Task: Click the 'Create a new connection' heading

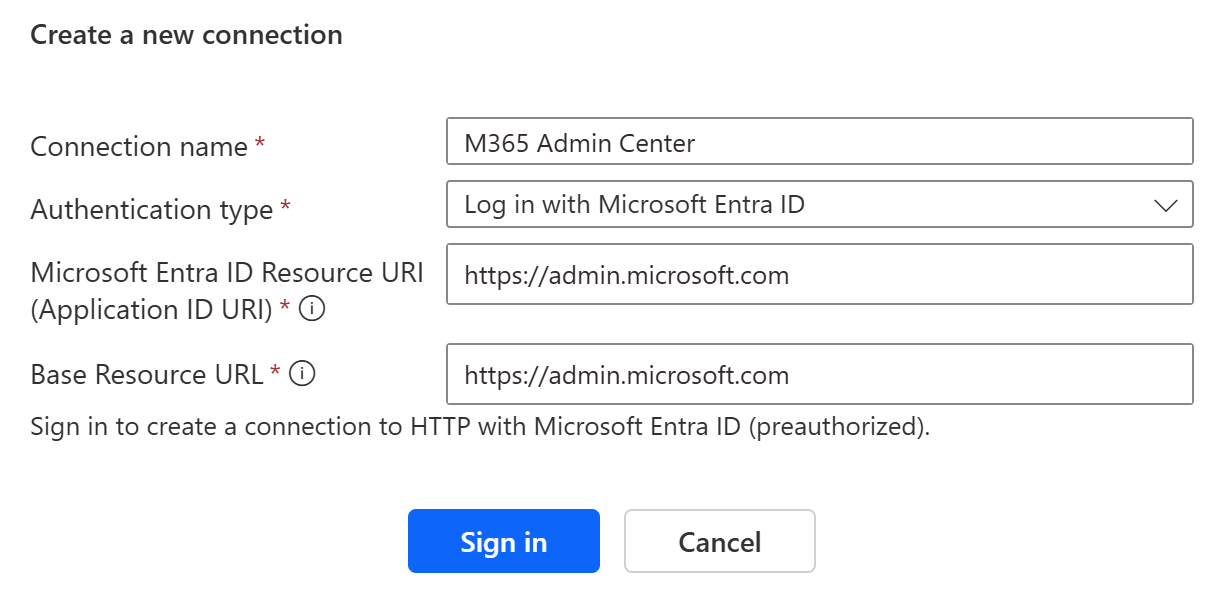Action: pyautogui.click(x=186, y=36)
